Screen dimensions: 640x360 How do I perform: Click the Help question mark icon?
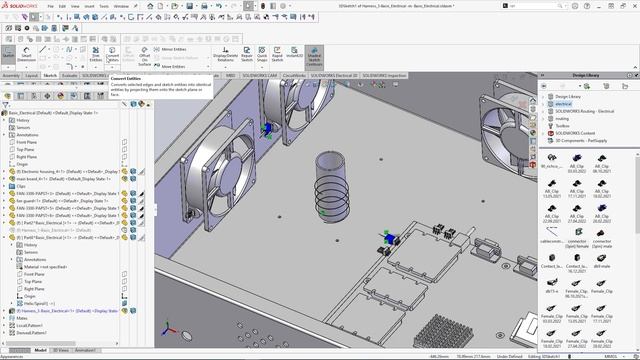(x=587, y=6)
